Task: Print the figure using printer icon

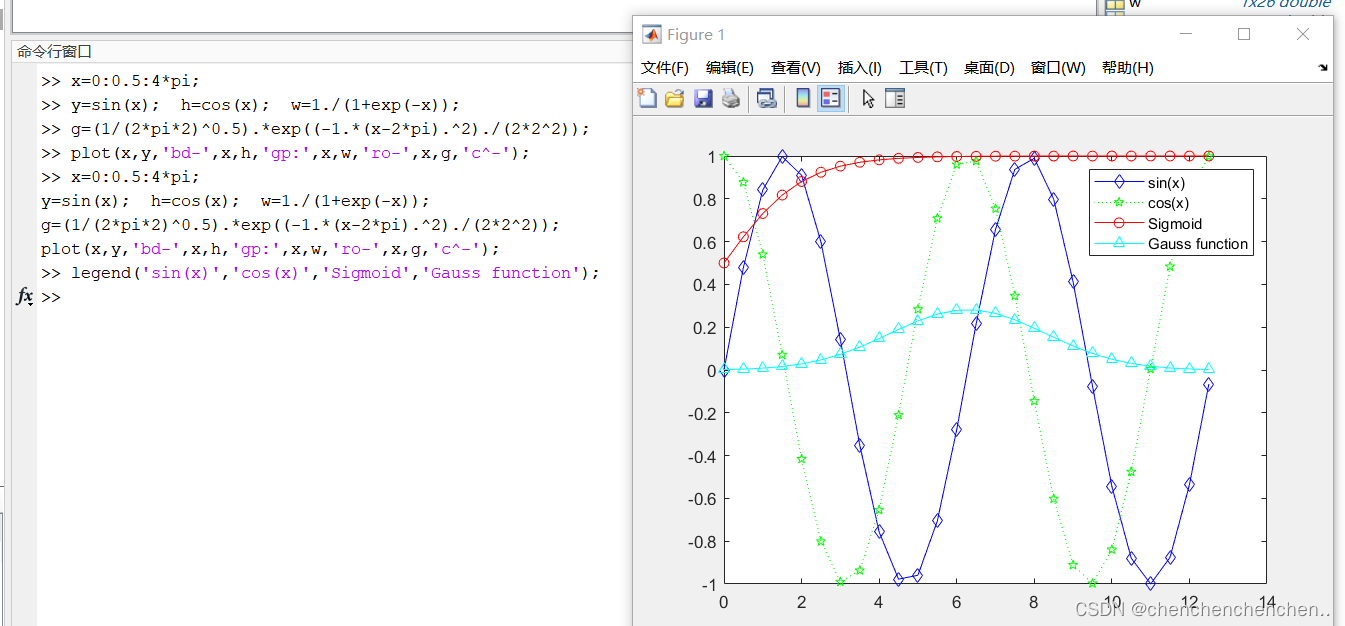Action: point(731,98)
